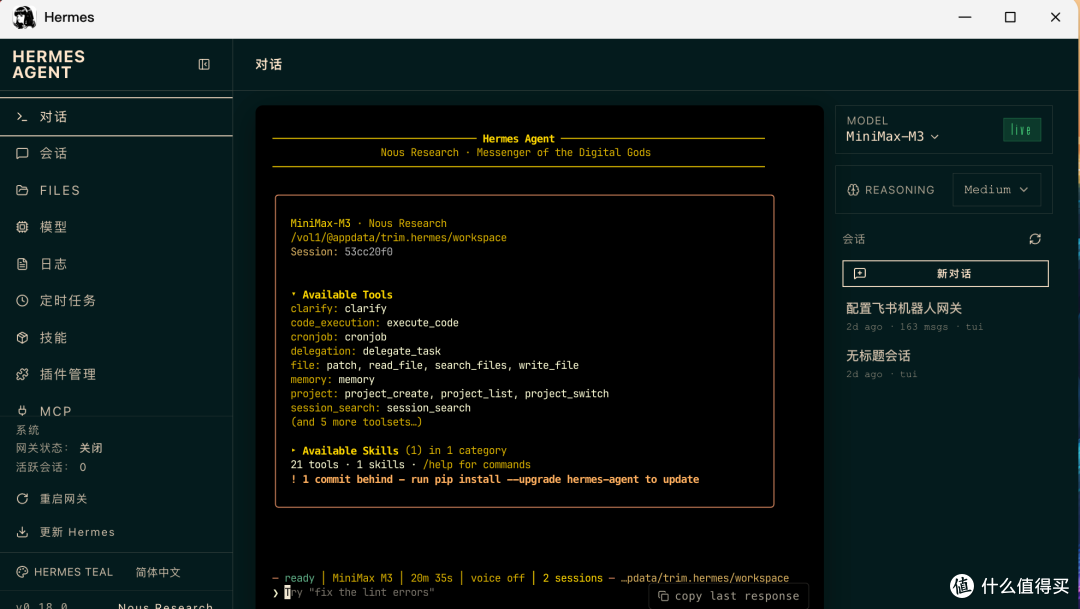The image size is (1080, 609).
Task: Click the MiniMax M3 status bar entry
Action: (362, 578)
